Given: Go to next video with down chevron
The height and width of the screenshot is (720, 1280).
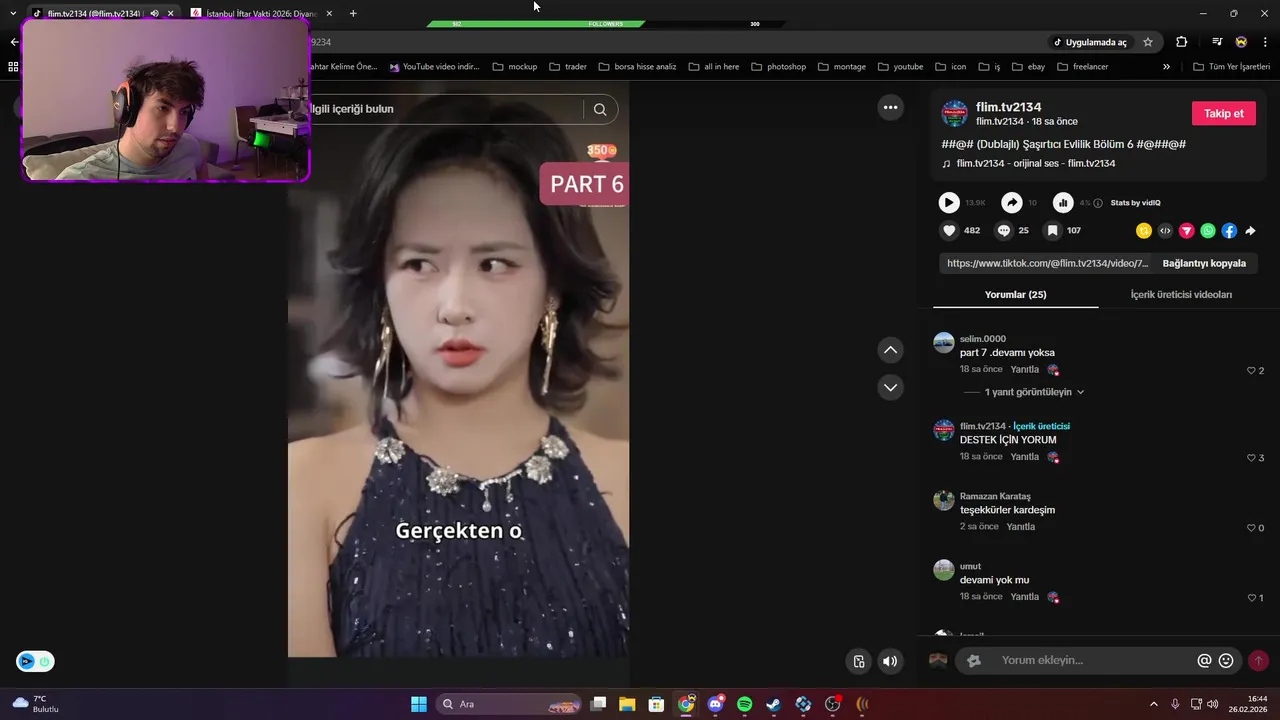Looking at the screenshot, I should point(890,387).
